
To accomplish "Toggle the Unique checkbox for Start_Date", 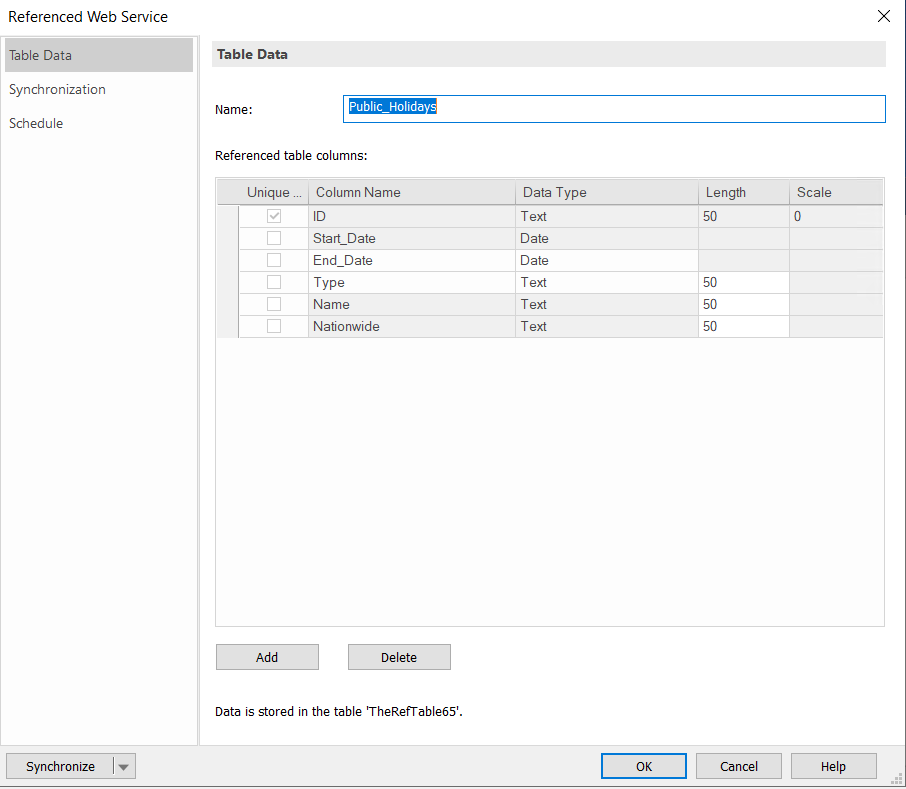I will point(274,238).
